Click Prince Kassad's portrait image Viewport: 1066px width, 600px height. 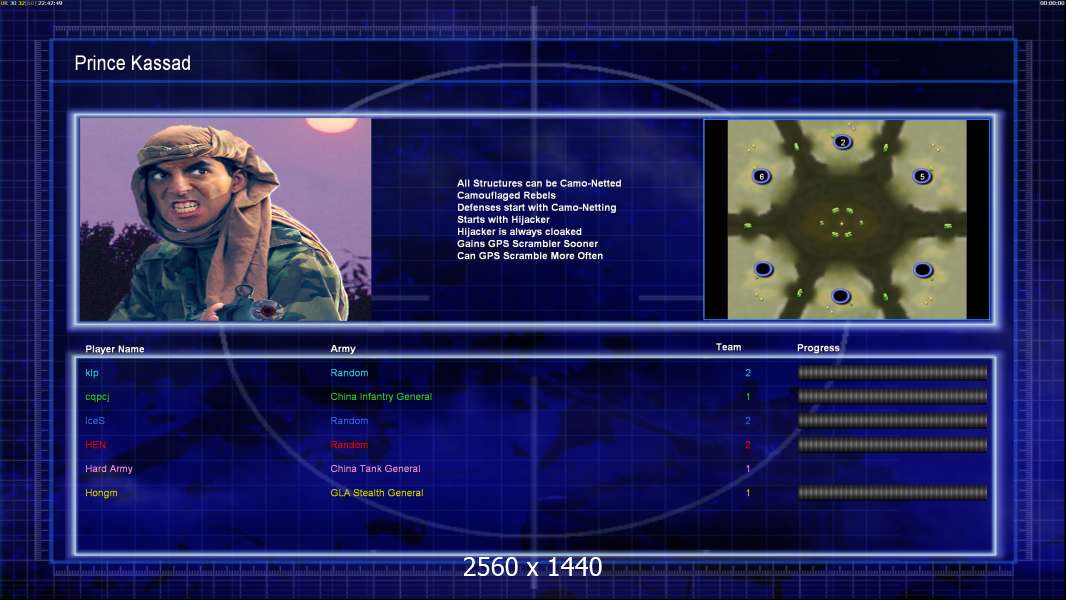pos(225,219)
